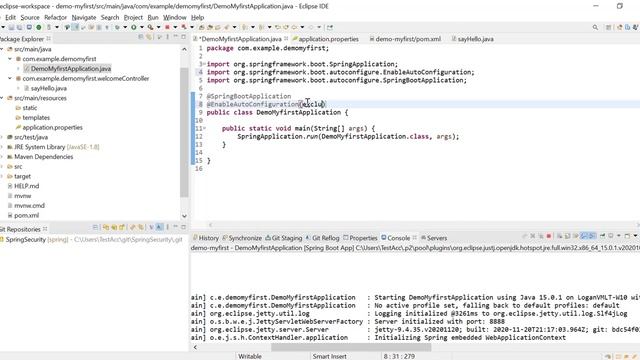The height and width of the screenshot is (360, 640).
Task: Switch to the Java perspective icon
Action: (627, 27)
